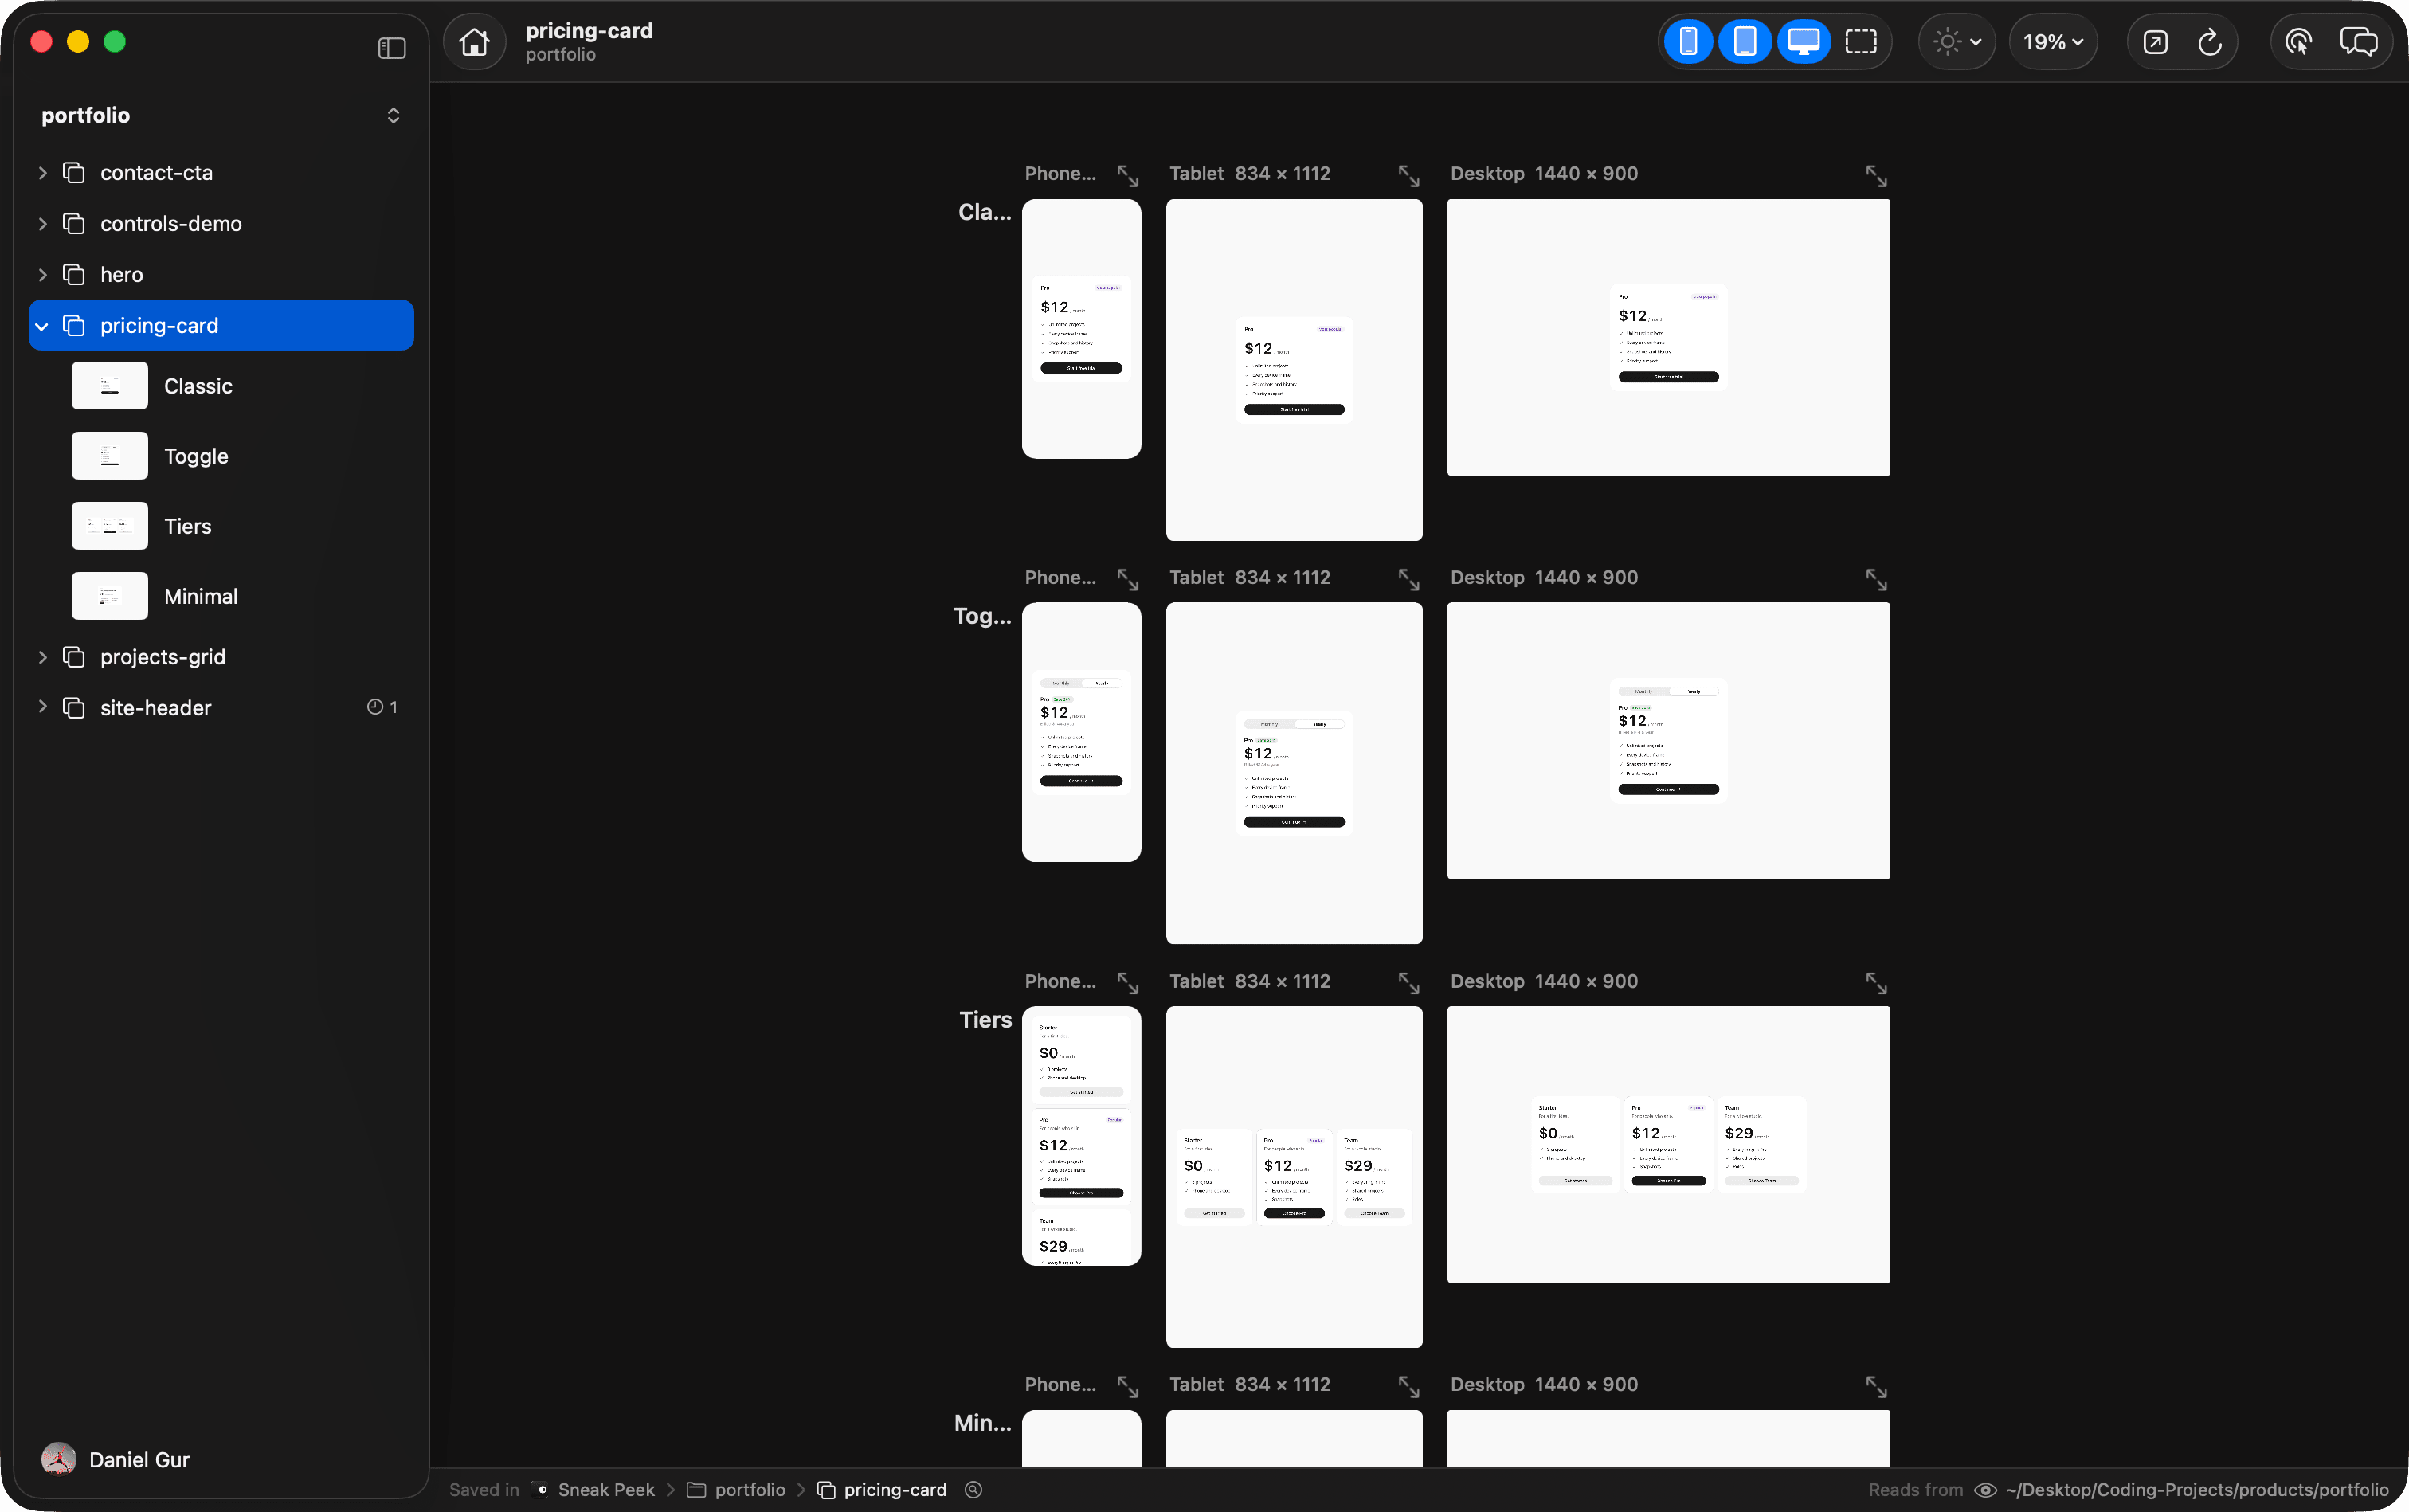Reload the previews
2409x1512 pixels.
pyautogui.click(x=2210, y=42)
